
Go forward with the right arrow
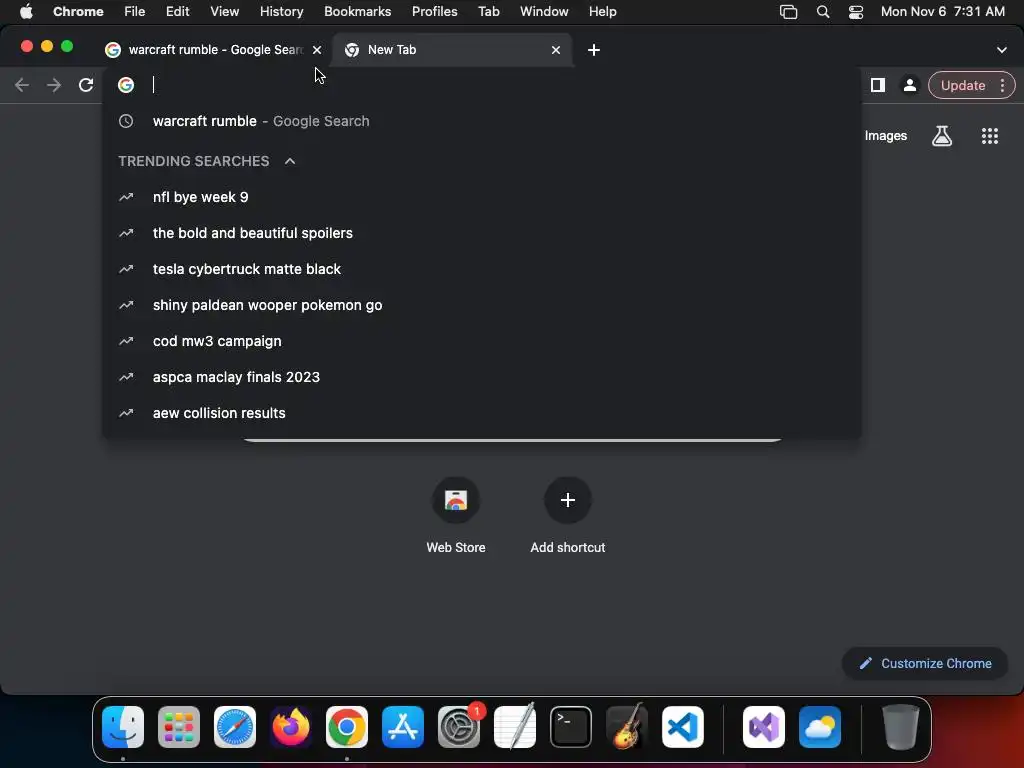tap(54, 85)
